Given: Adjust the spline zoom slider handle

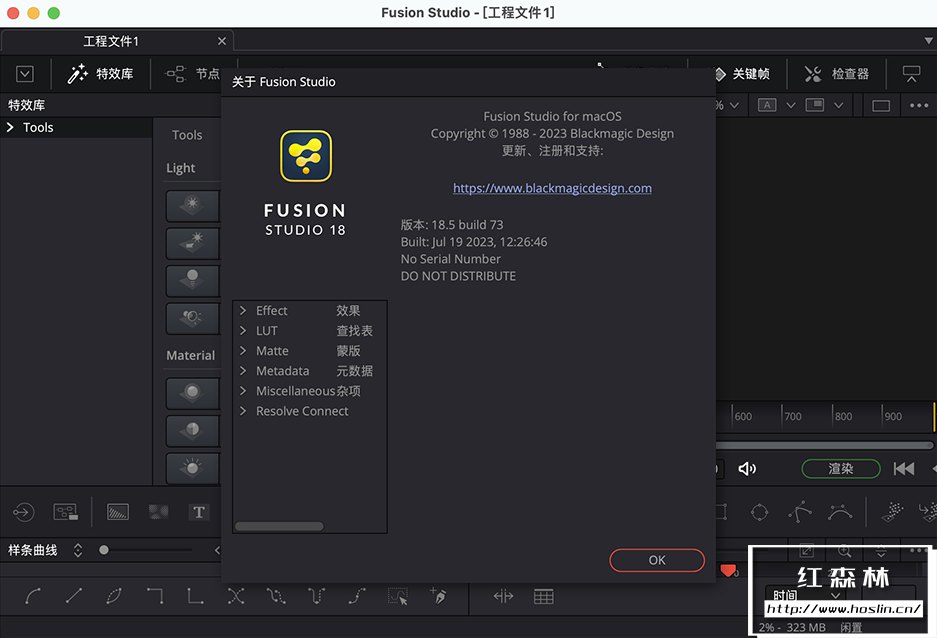Looking at the screenshot, I should pos(104,550).
